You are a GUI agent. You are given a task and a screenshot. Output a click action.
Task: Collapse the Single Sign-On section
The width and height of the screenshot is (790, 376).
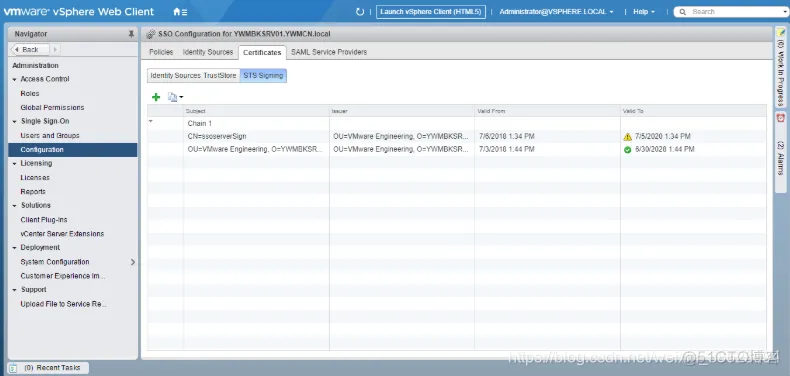15,121
